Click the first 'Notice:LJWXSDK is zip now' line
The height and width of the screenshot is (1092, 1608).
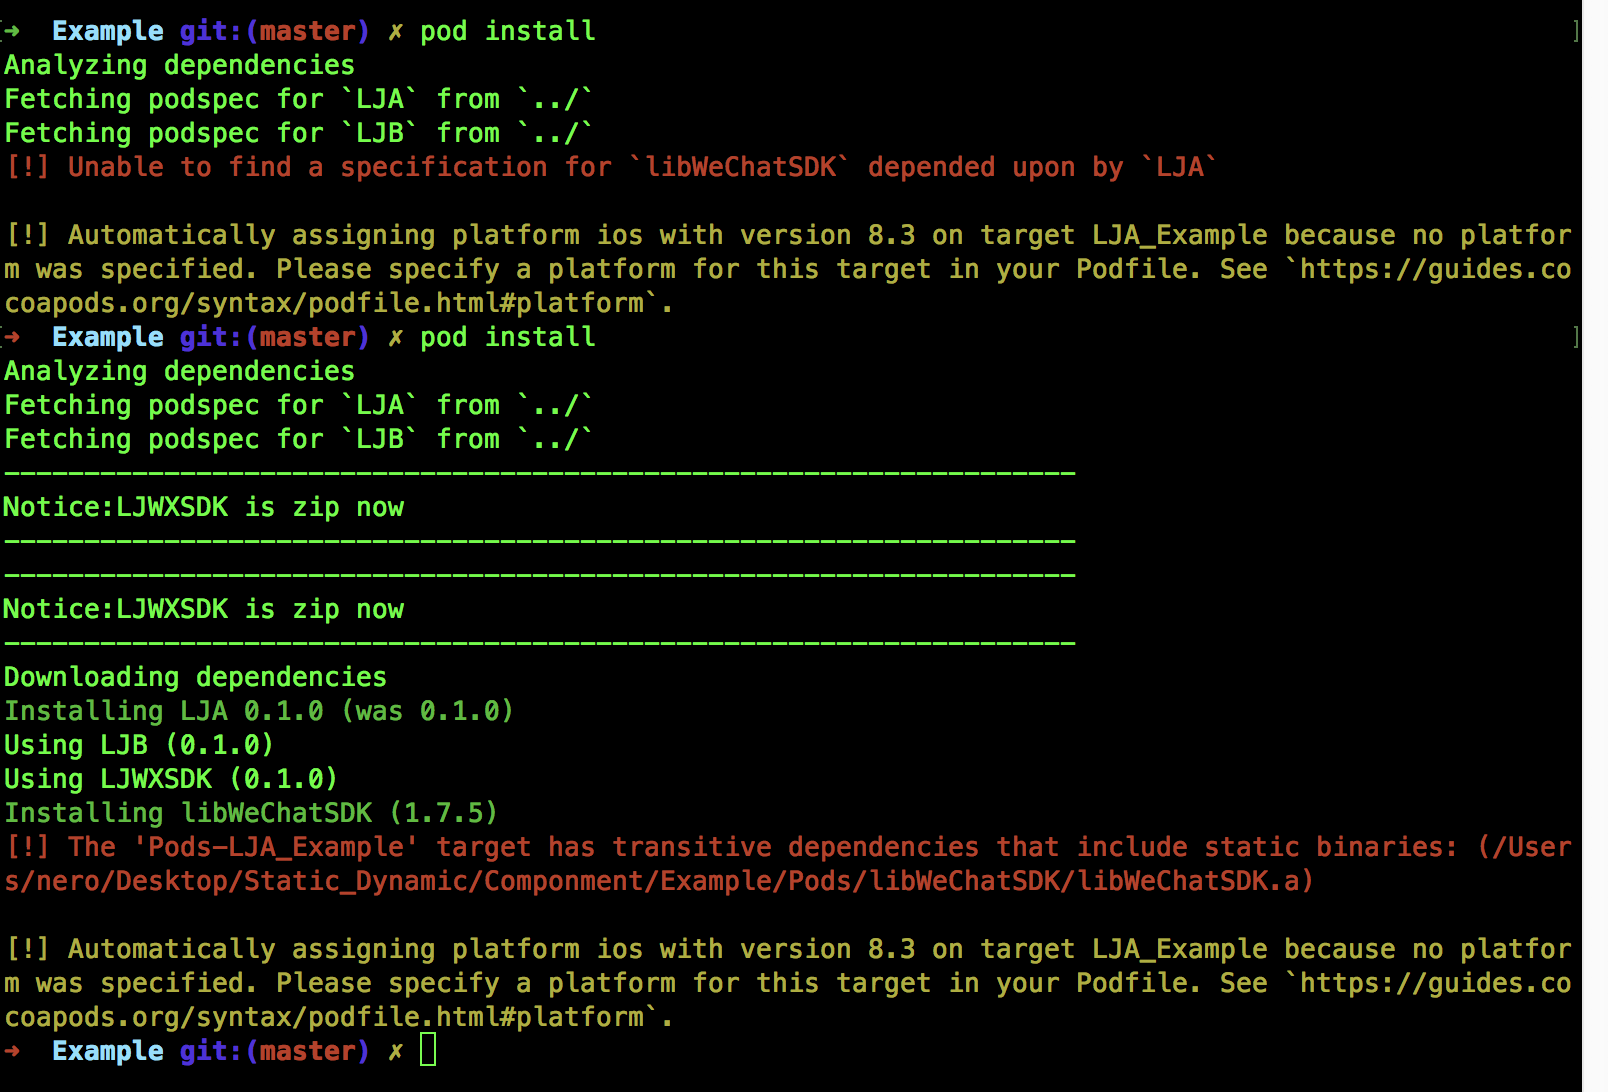pyautogui.click(x=203, y=507)
